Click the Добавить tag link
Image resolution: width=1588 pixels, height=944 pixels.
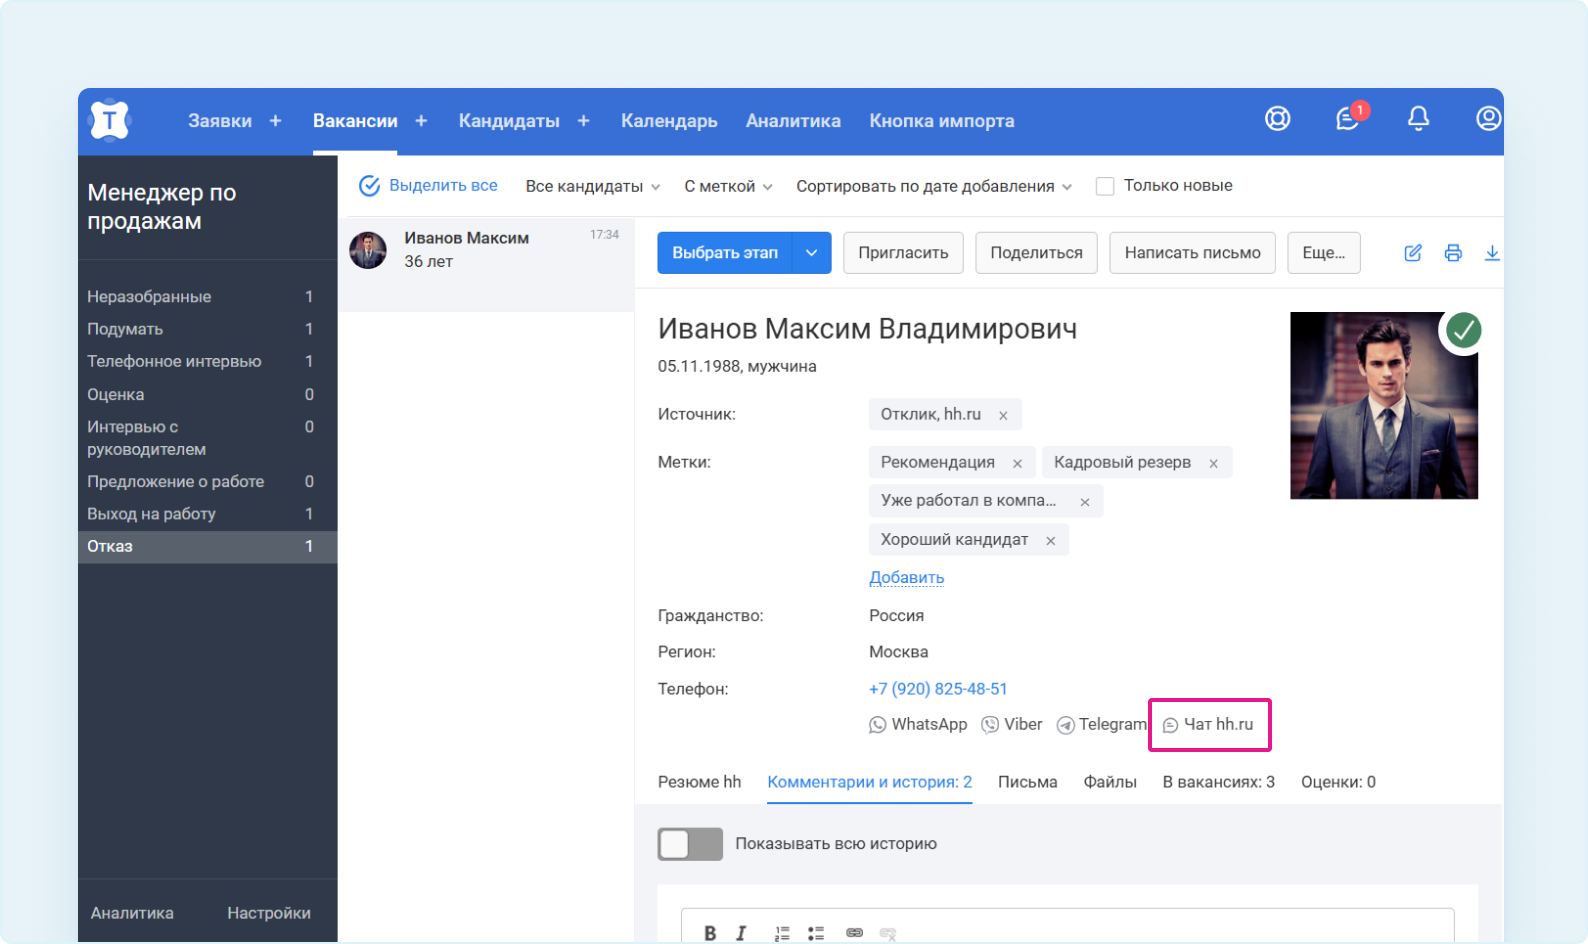click(906, 578)
